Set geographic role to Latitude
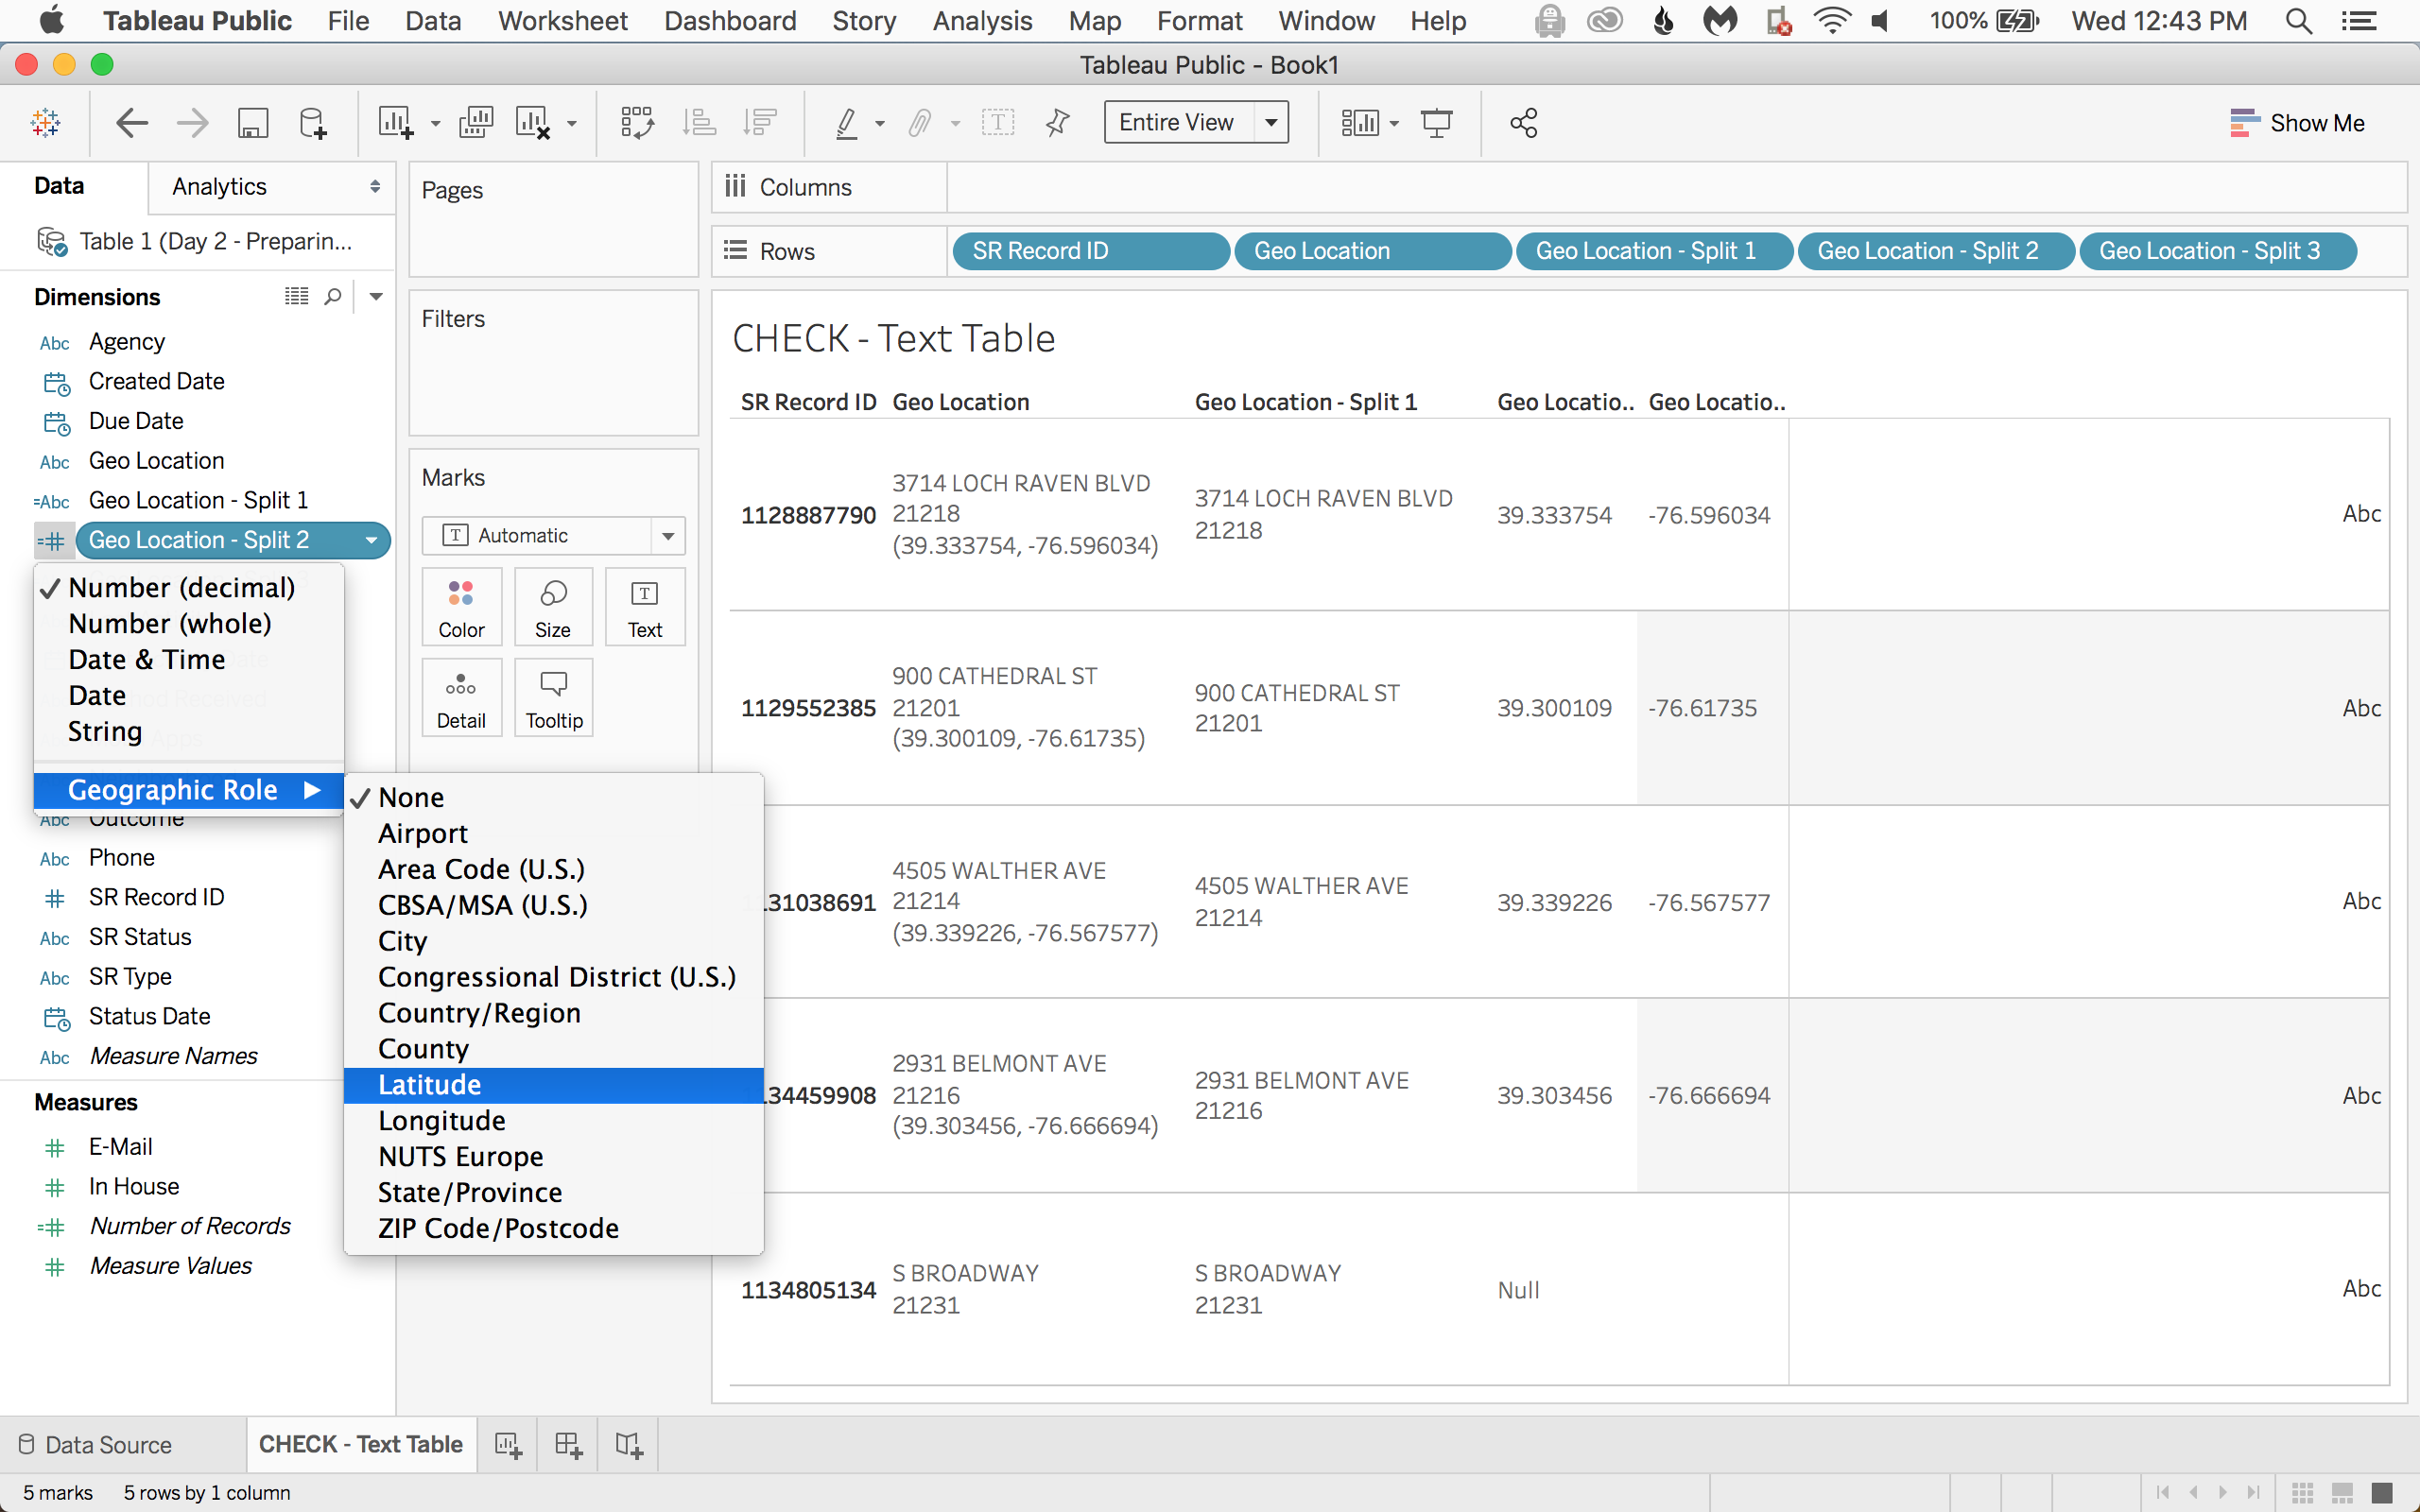Image resolution: width=2420 pixels, height=1512 pixels. pos(553,1085)
